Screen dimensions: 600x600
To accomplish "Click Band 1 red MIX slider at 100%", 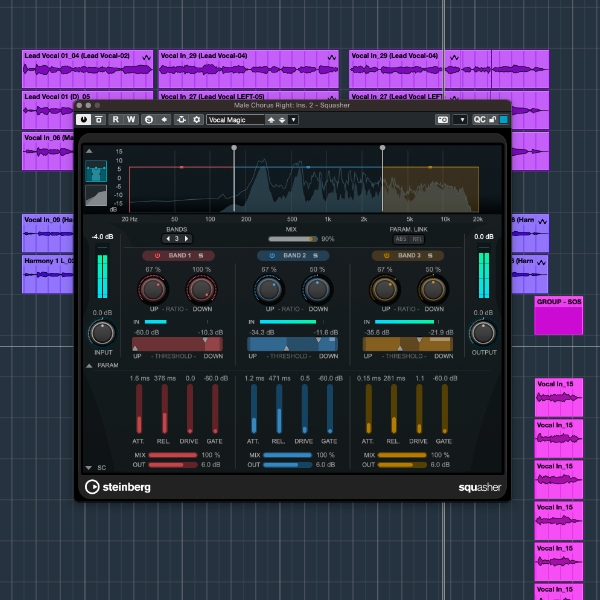I will (x=173, y=455).
